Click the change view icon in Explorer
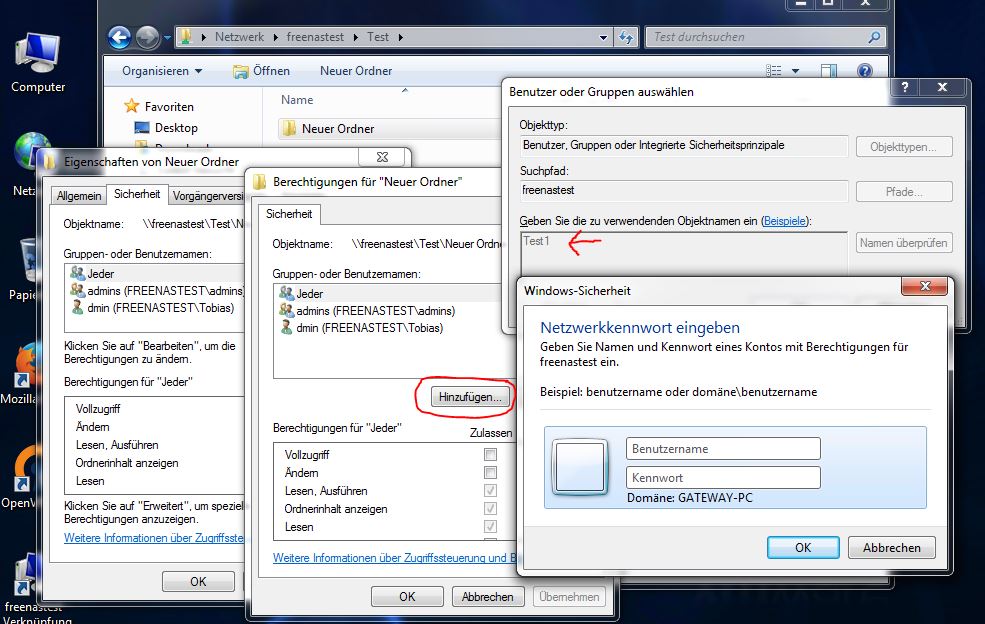 [x=774, y=71]
